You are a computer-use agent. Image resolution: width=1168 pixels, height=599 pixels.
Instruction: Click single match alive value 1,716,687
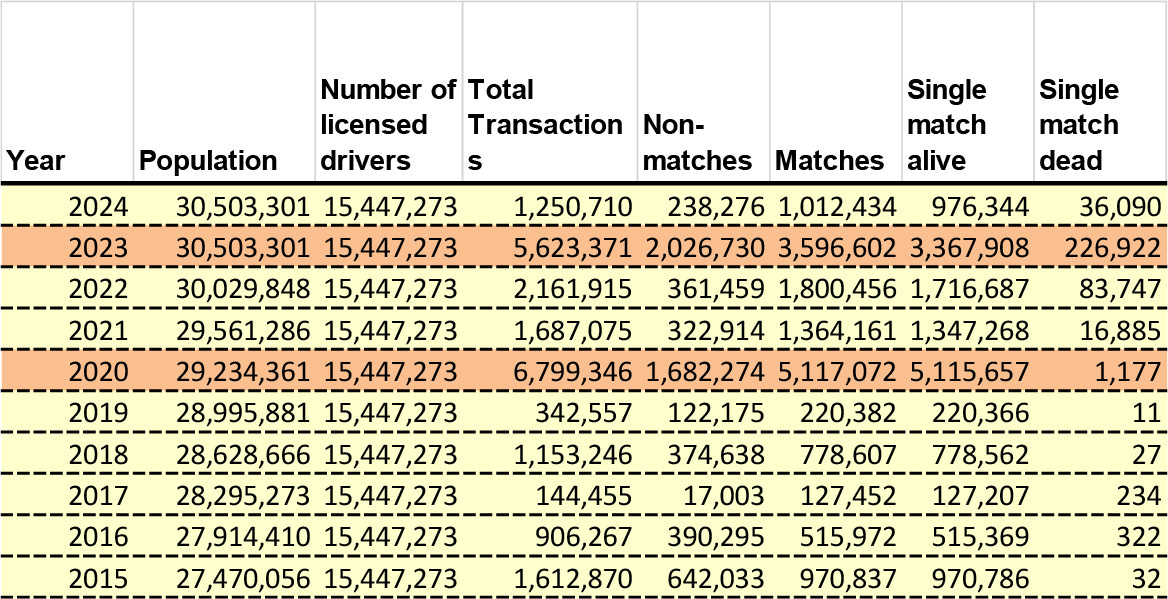(x=970, y=289)
